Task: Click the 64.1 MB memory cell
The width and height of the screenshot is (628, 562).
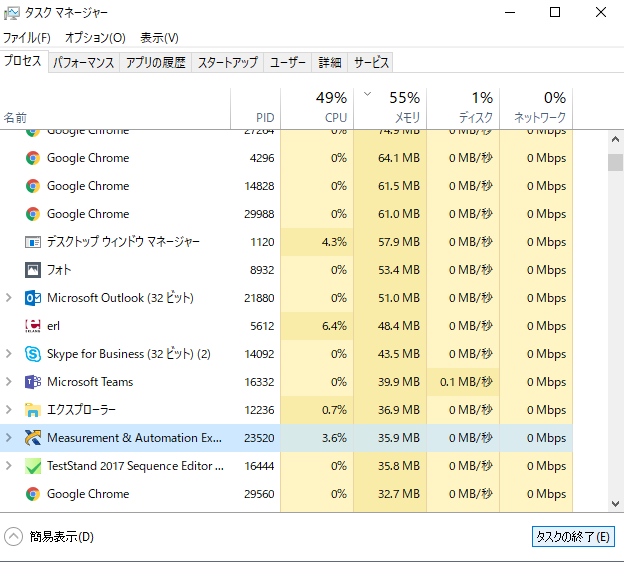Action: (x=390, y=158)
